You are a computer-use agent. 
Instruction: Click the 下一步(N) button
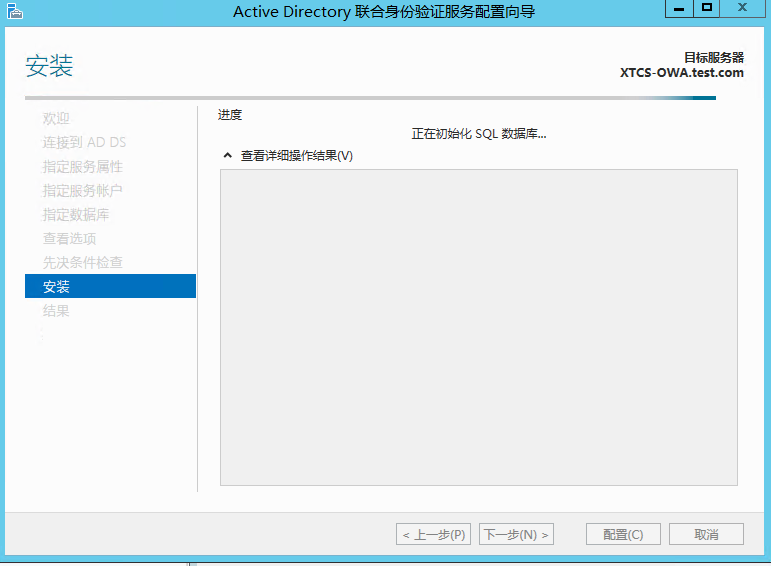[x=516, y=534]
